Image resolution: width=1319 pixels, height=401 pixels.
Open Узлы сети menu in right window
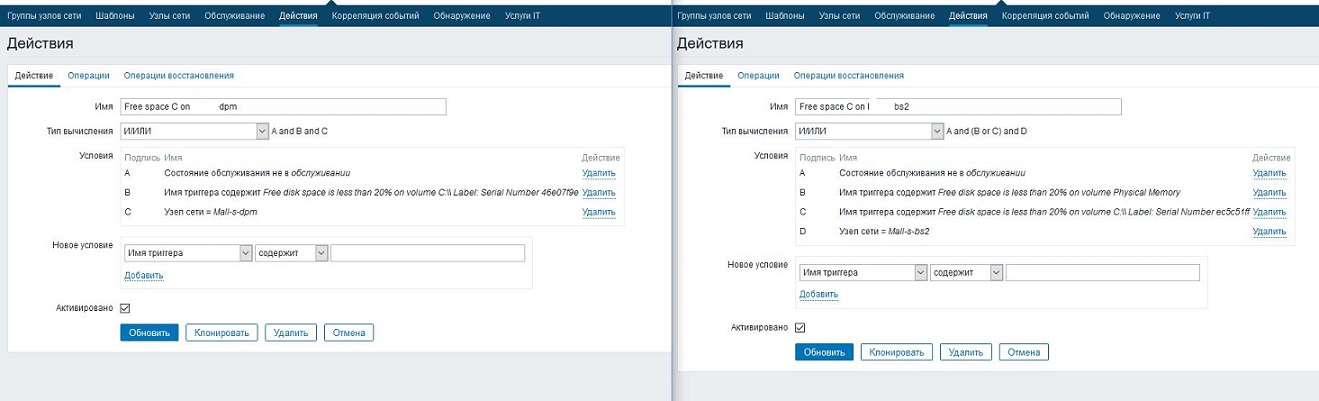coord(840,16)
